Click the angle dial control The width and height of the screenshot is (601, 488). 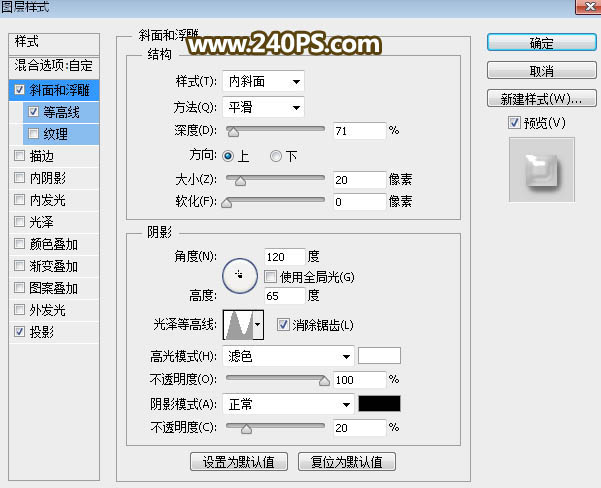(240, 276)
